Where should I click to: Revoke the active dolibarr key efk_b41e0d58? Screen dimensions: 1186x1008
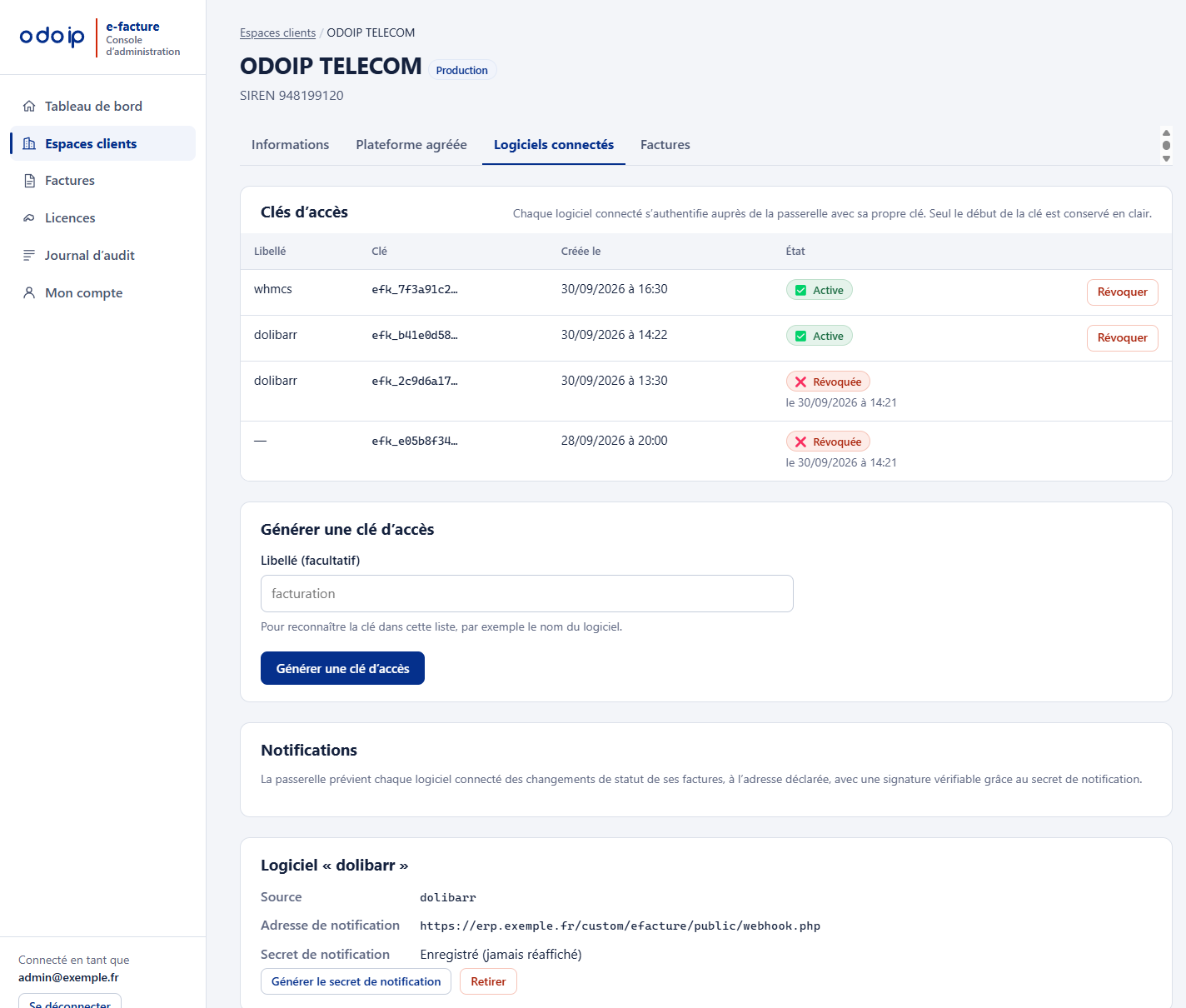(x=1122, y=338)
